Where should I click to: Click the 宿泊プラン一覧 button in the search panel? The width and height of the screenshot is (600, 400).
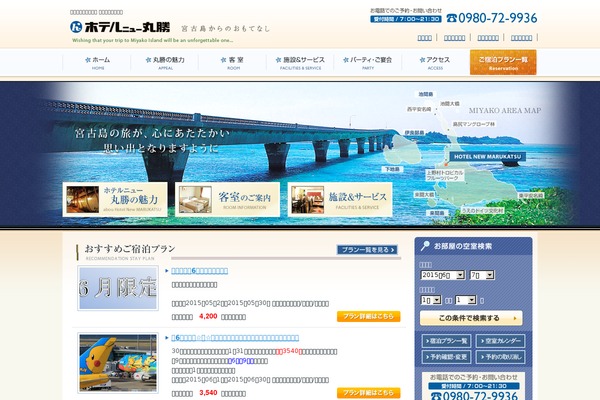(x=446, y=341)
